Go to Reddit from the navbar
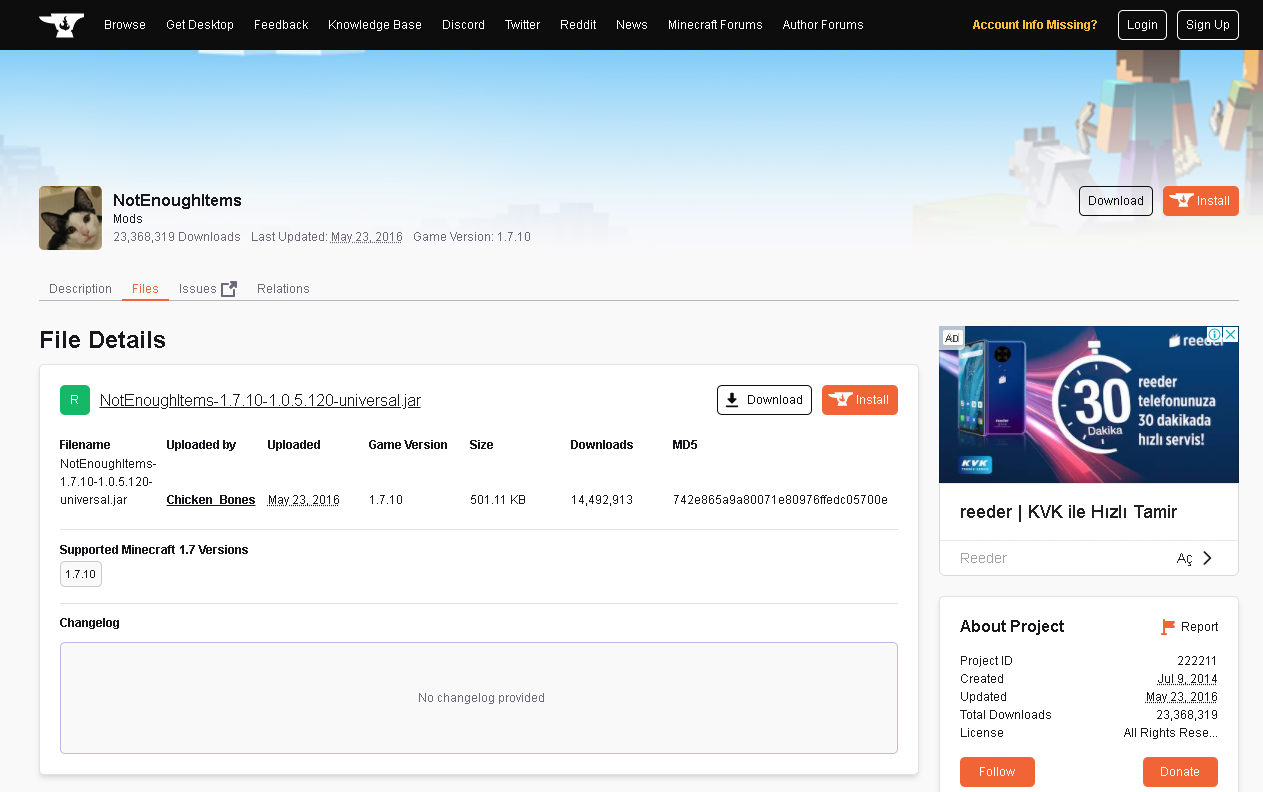1263x792 pixels. (578, 25)
